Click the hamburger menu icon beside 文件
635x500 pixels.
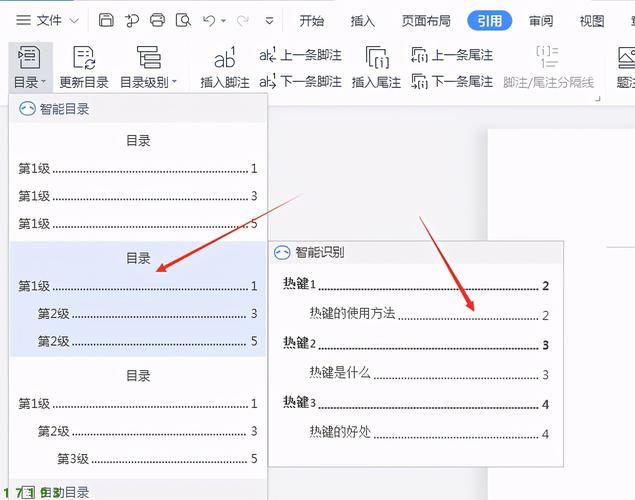coord(23,20)
